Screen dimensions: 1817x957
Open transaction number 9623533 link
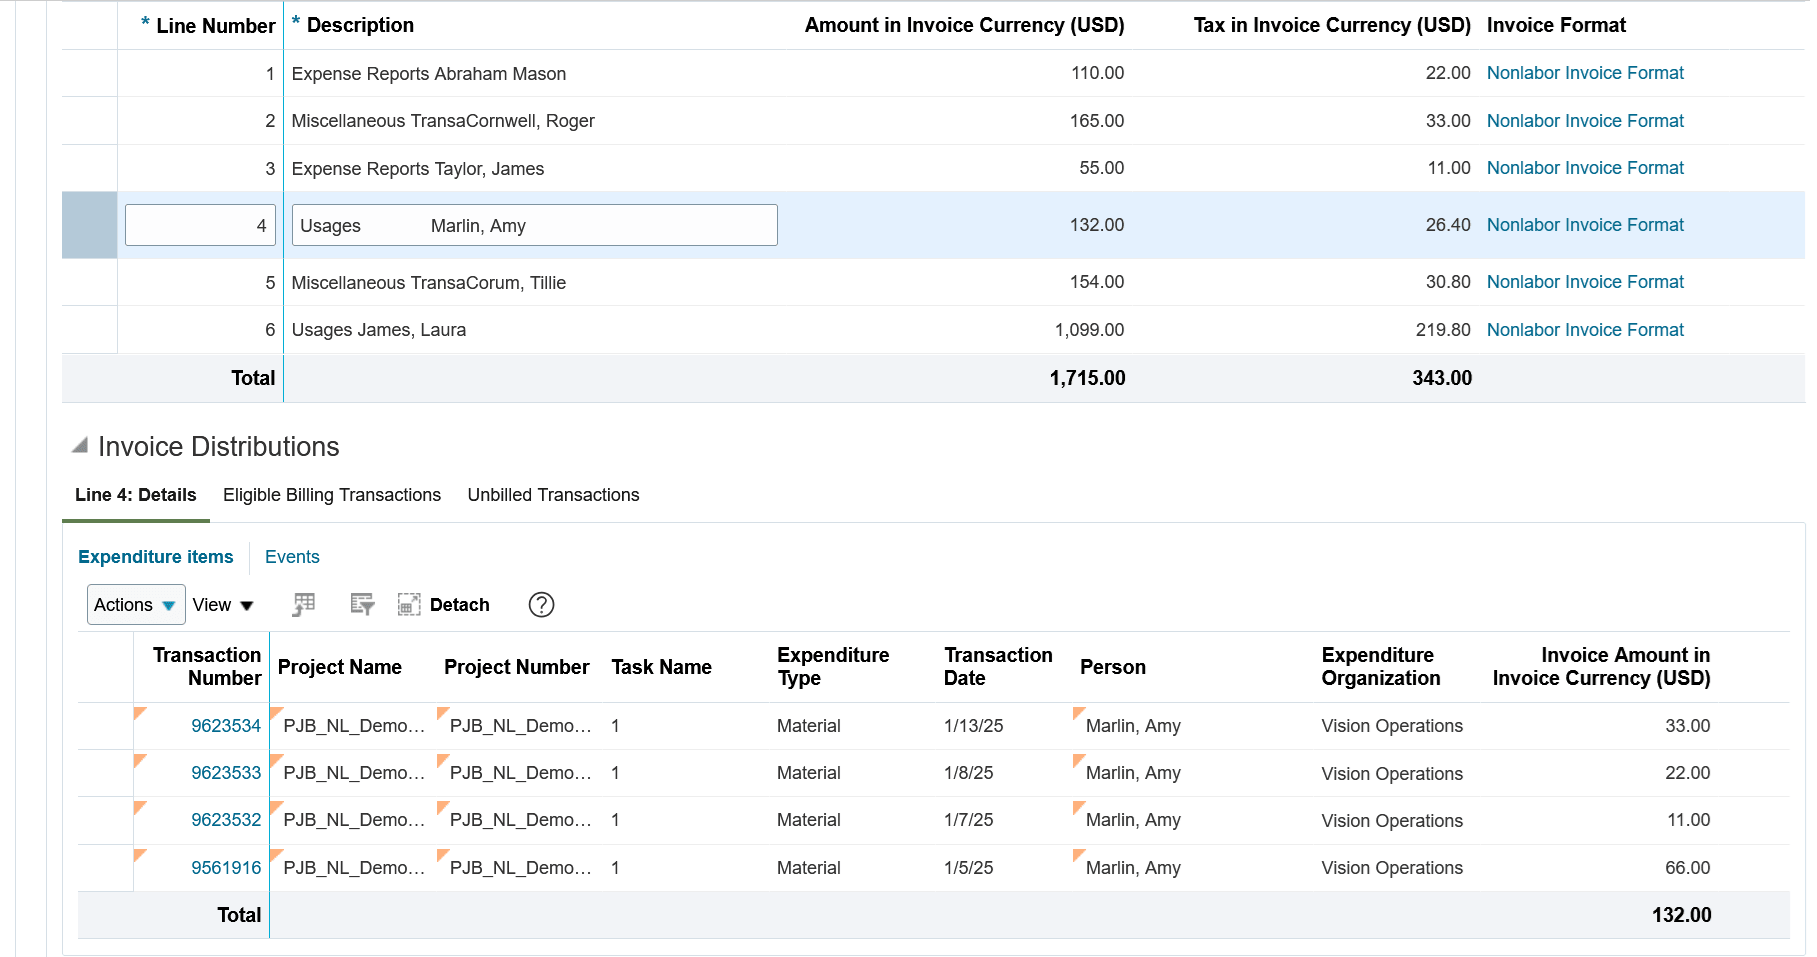226,773
